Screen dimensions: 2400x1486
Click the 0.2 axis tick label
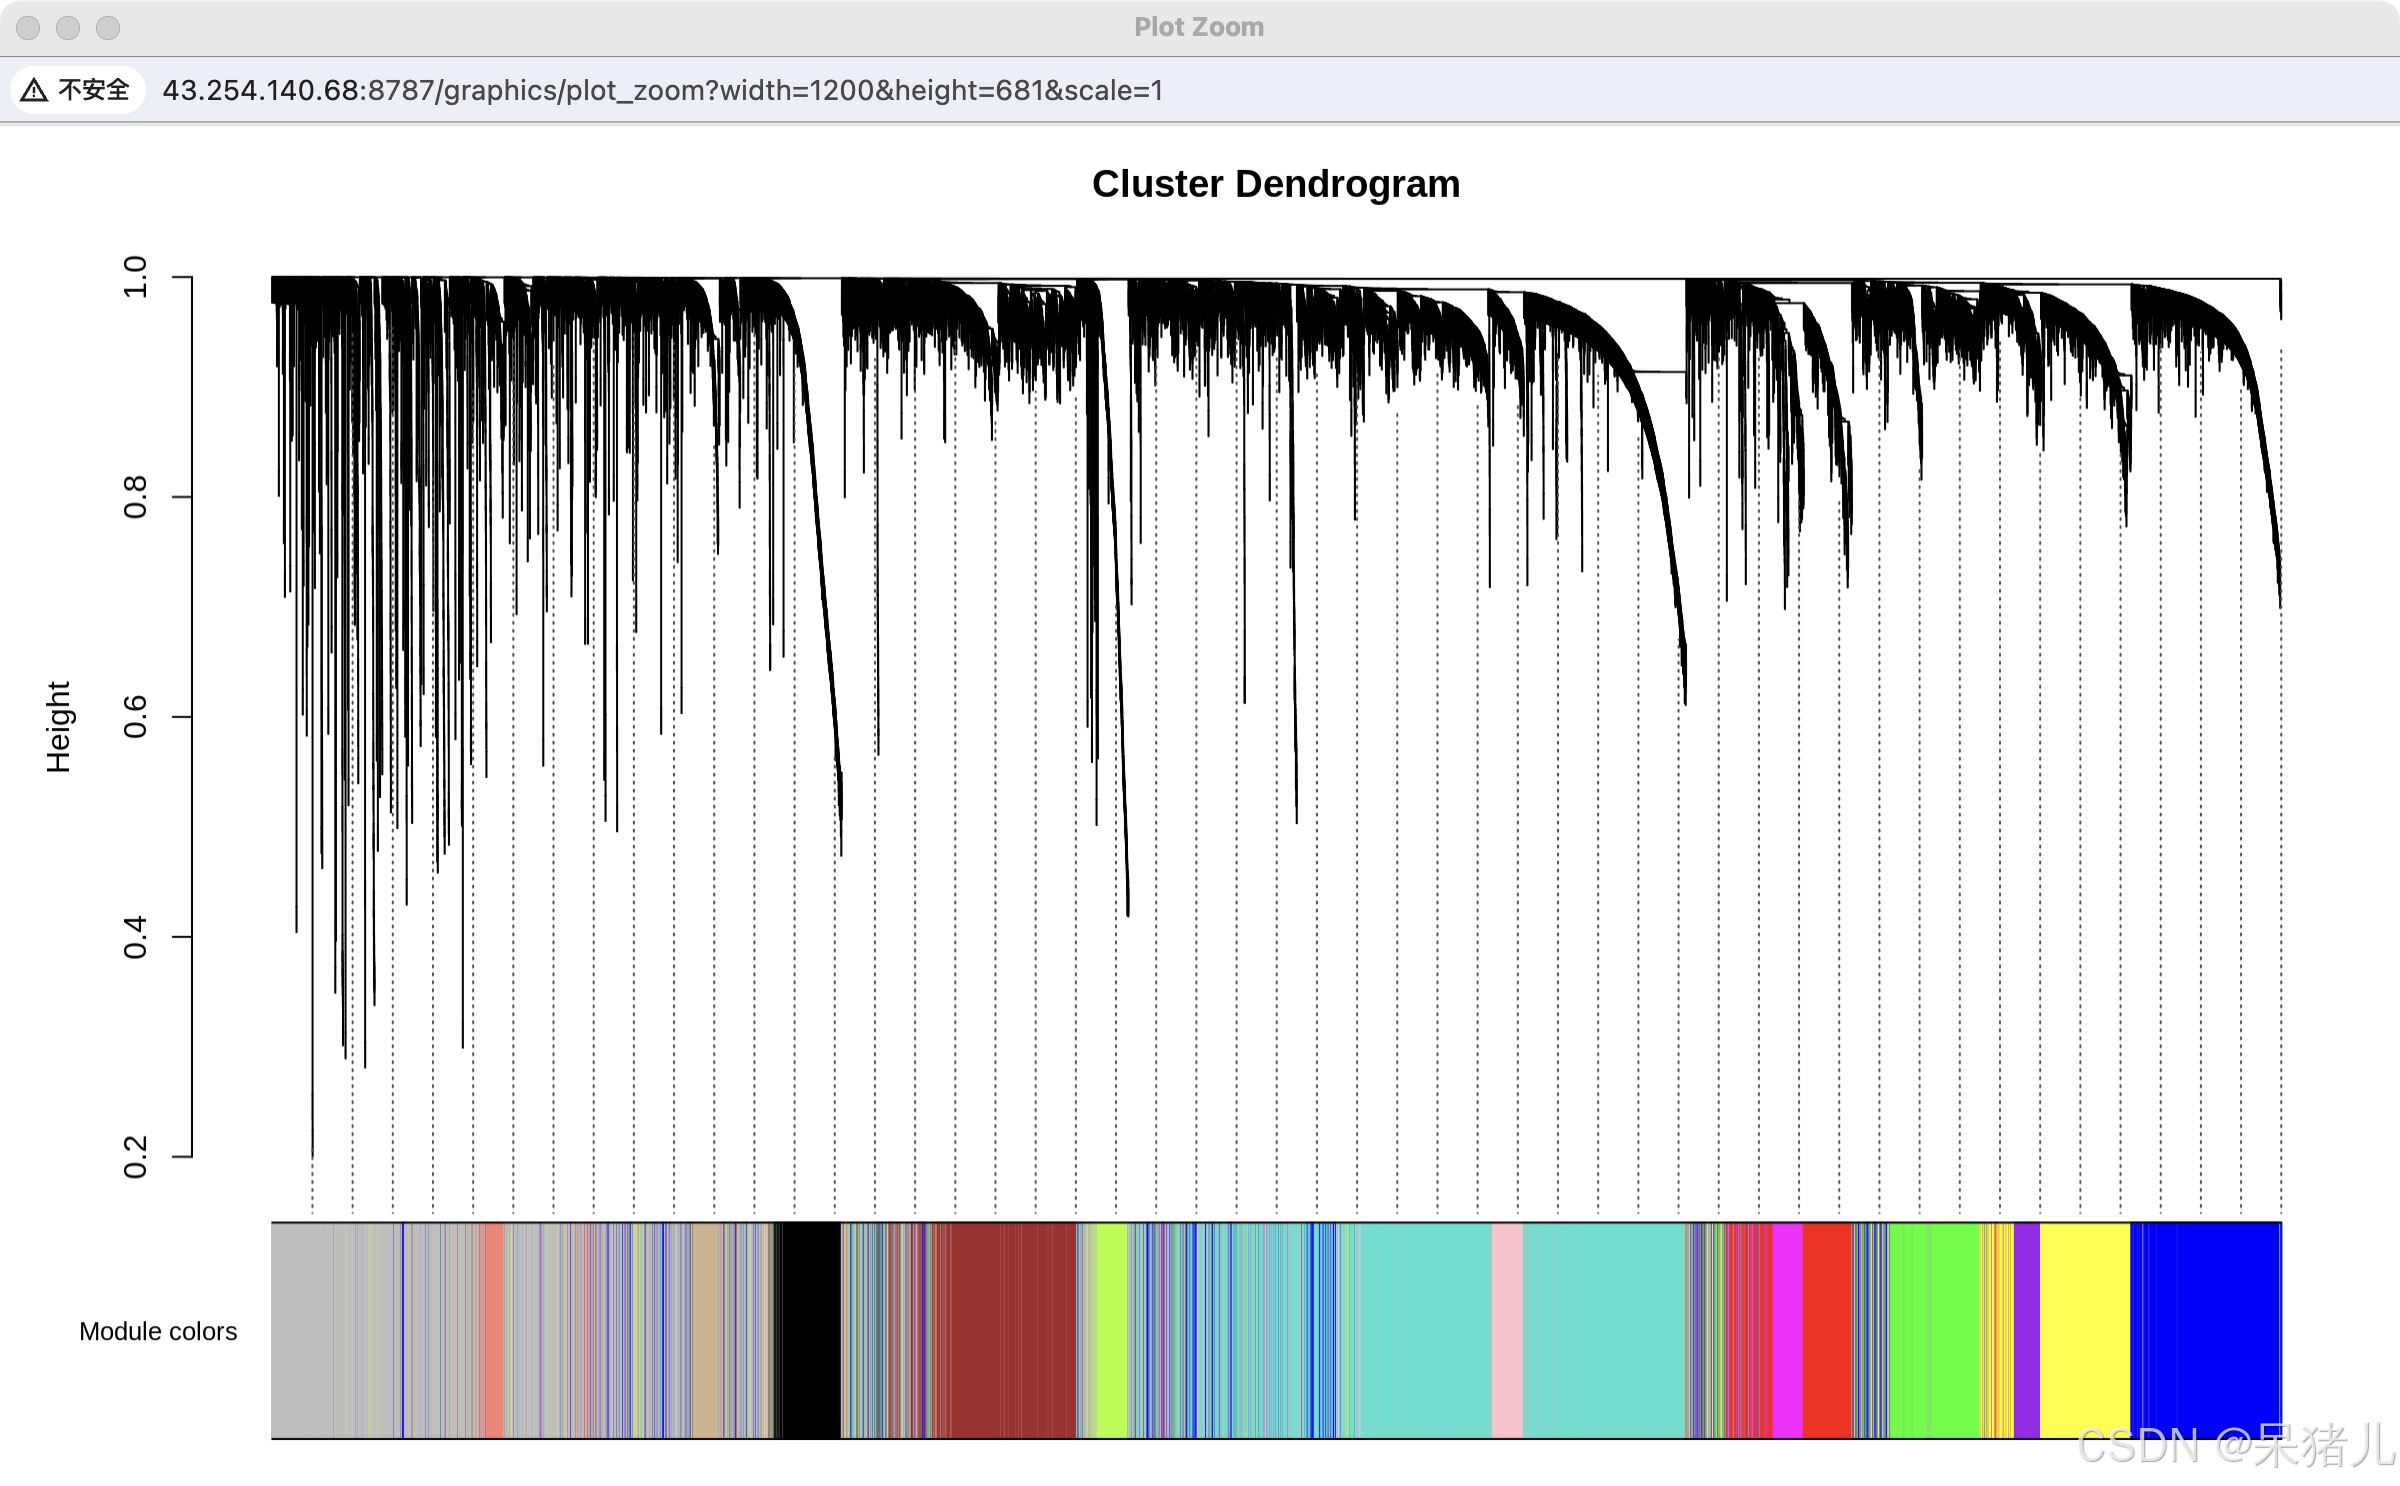click(135, 1157)
